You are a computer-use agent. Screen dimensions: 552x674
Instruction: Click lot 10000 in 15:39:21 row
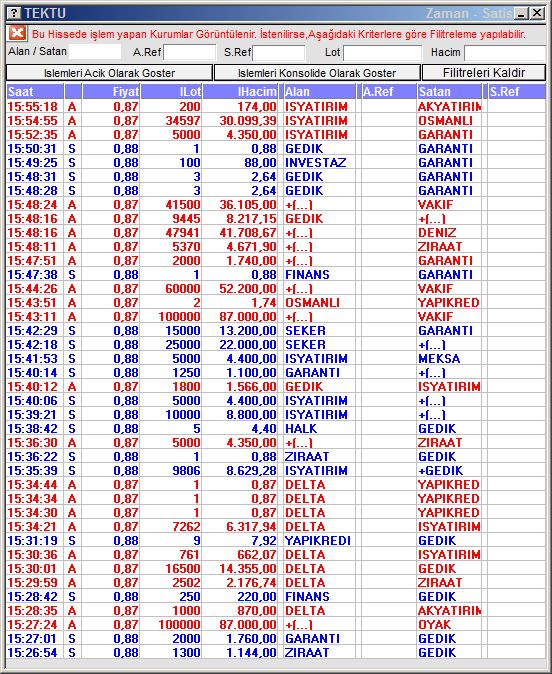point(183,415)
